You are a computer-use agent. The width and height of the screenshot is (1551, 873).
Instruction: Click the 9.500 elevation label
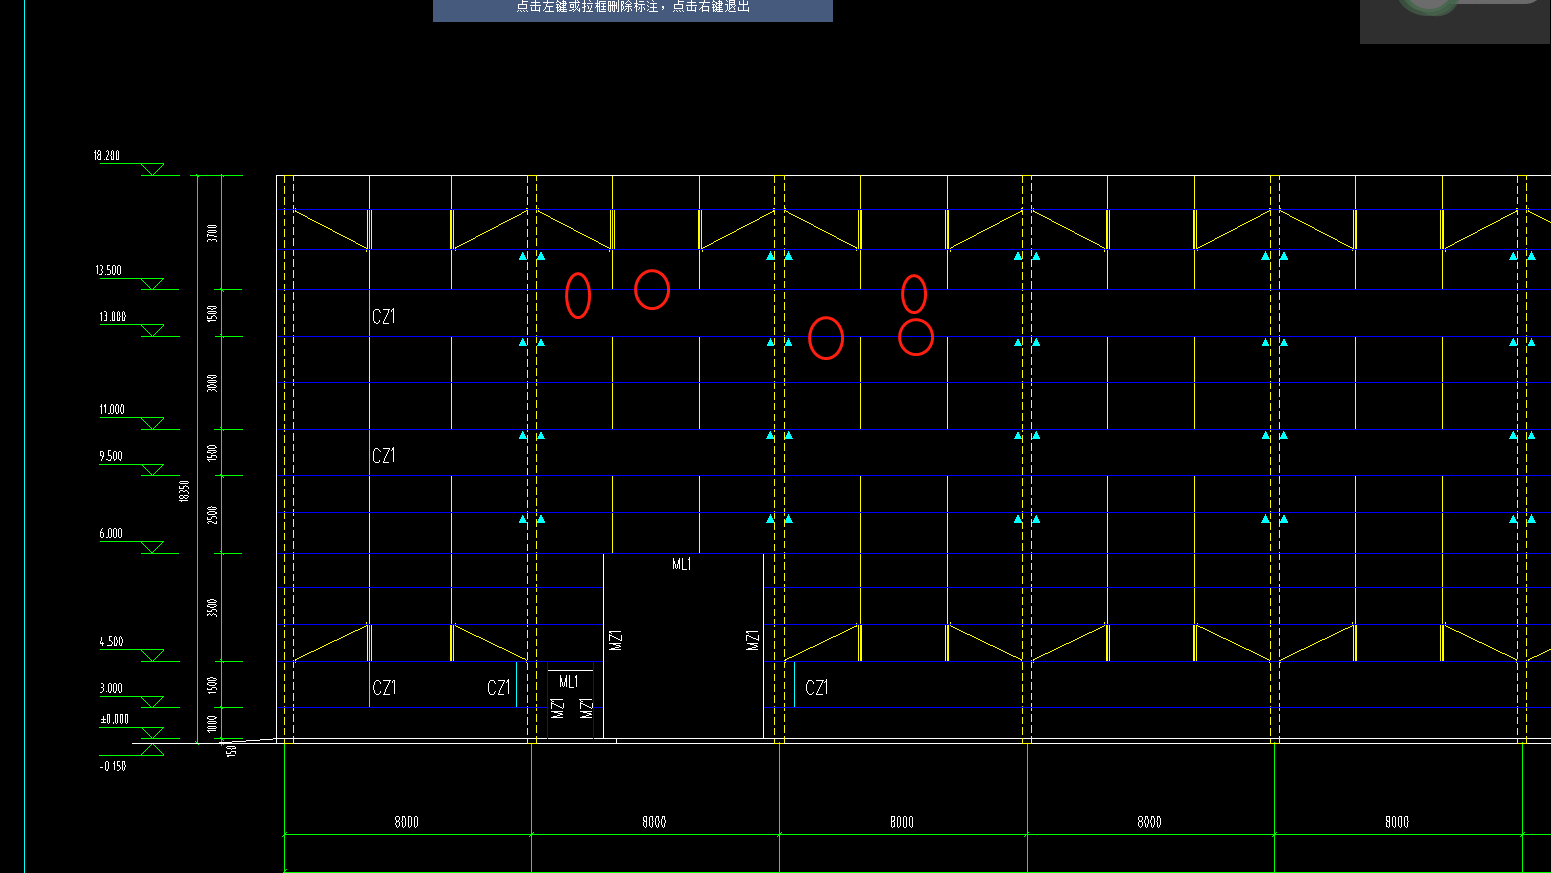[111, 456]
